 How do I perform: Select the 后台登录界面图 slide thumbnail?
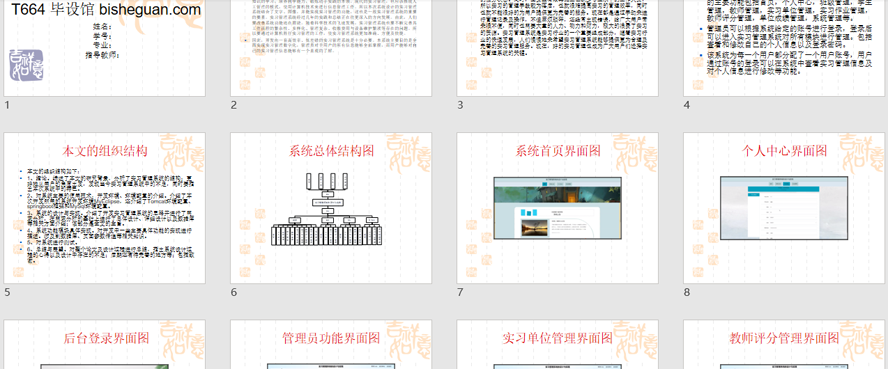pos(105,345)
